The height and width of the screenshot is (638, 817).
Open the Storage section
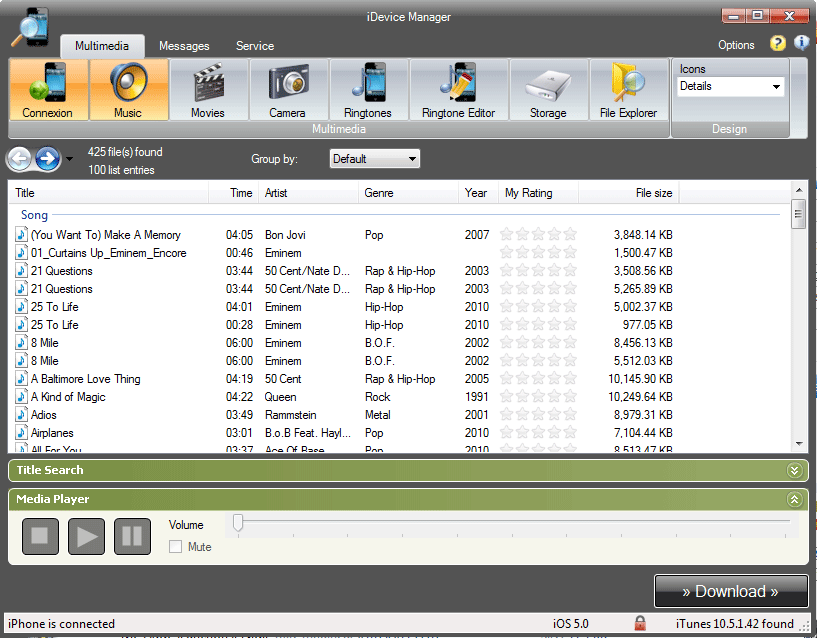(x=549, y=90)
